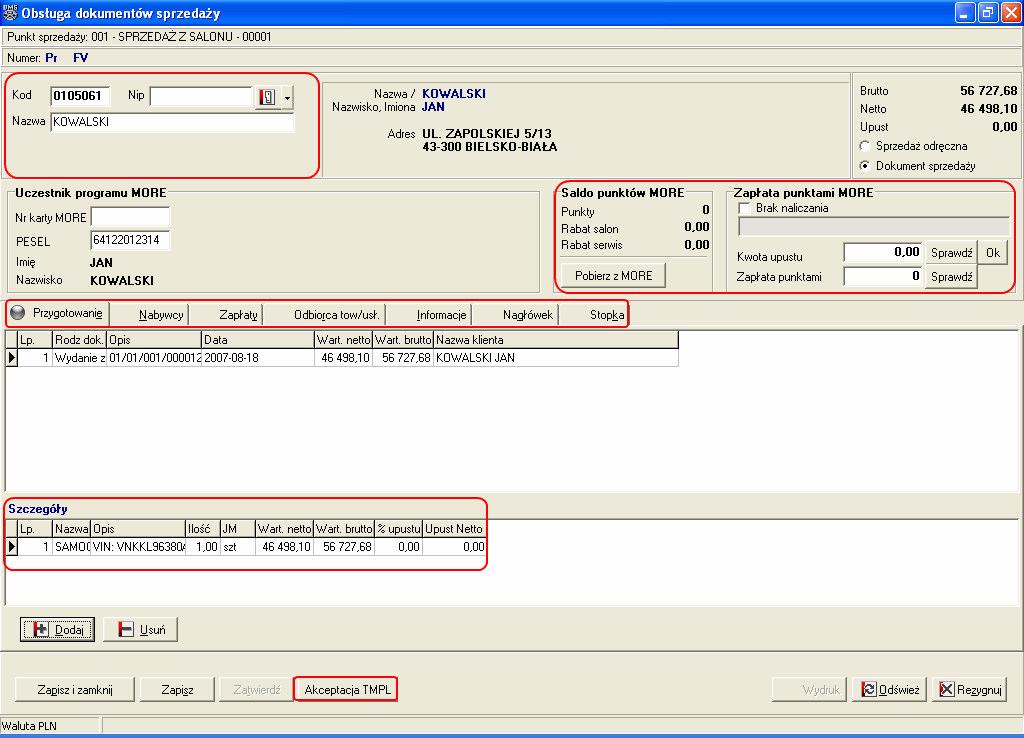Click the Rezygnuj button with X icon

[x=969, y=690]
